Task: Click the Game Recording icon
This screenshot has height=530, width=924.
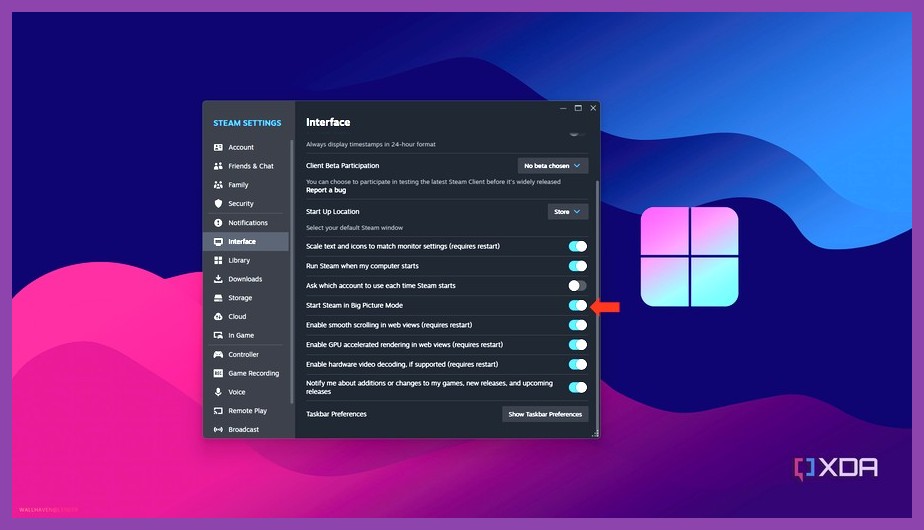Action: point(218,373)
